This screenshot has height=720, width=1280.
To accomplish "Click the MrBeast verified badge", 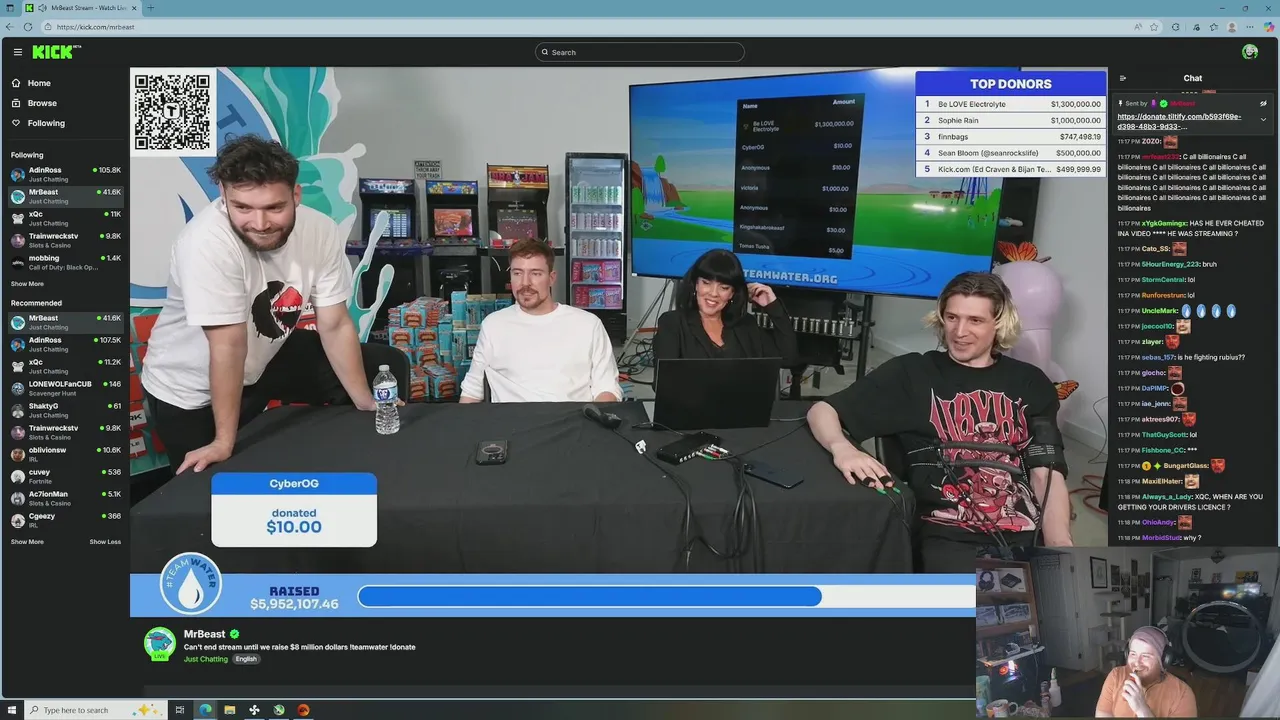I will 235,634.
